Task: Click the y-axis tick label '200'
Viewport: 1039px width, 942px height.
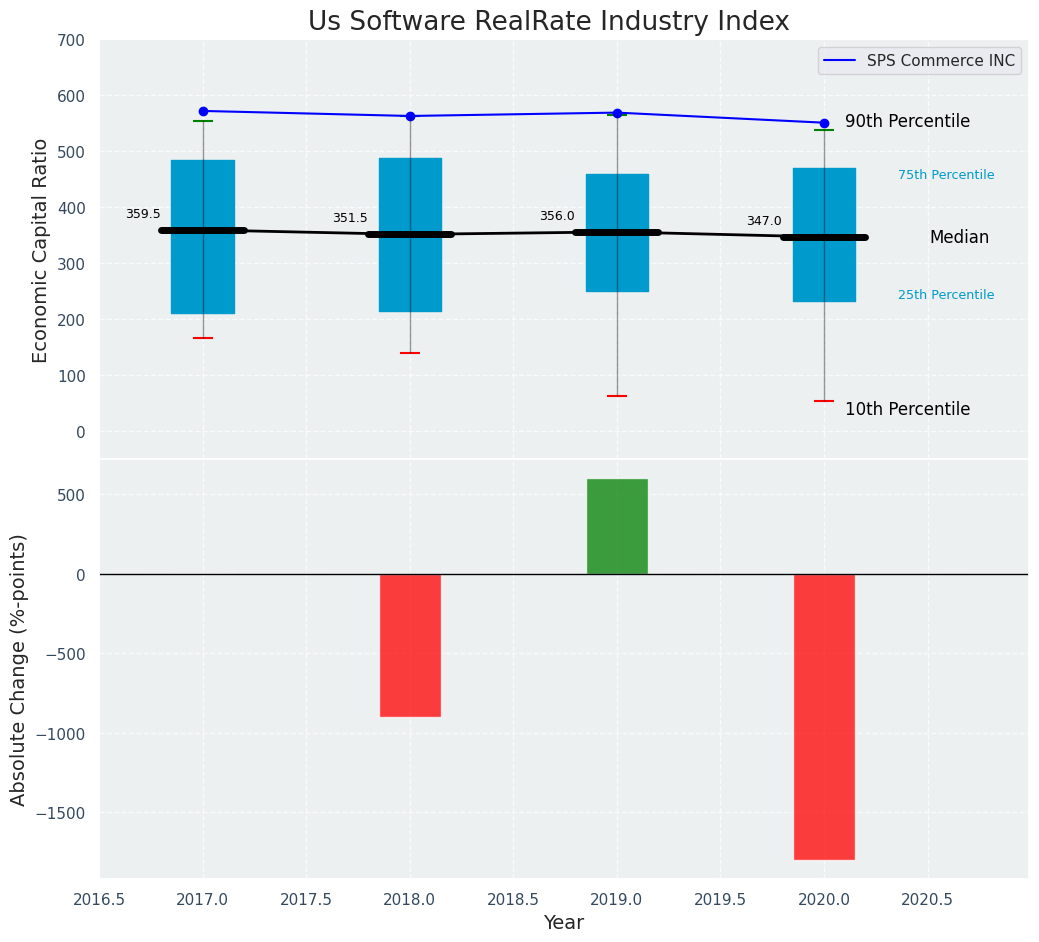Action: [72, 321]
